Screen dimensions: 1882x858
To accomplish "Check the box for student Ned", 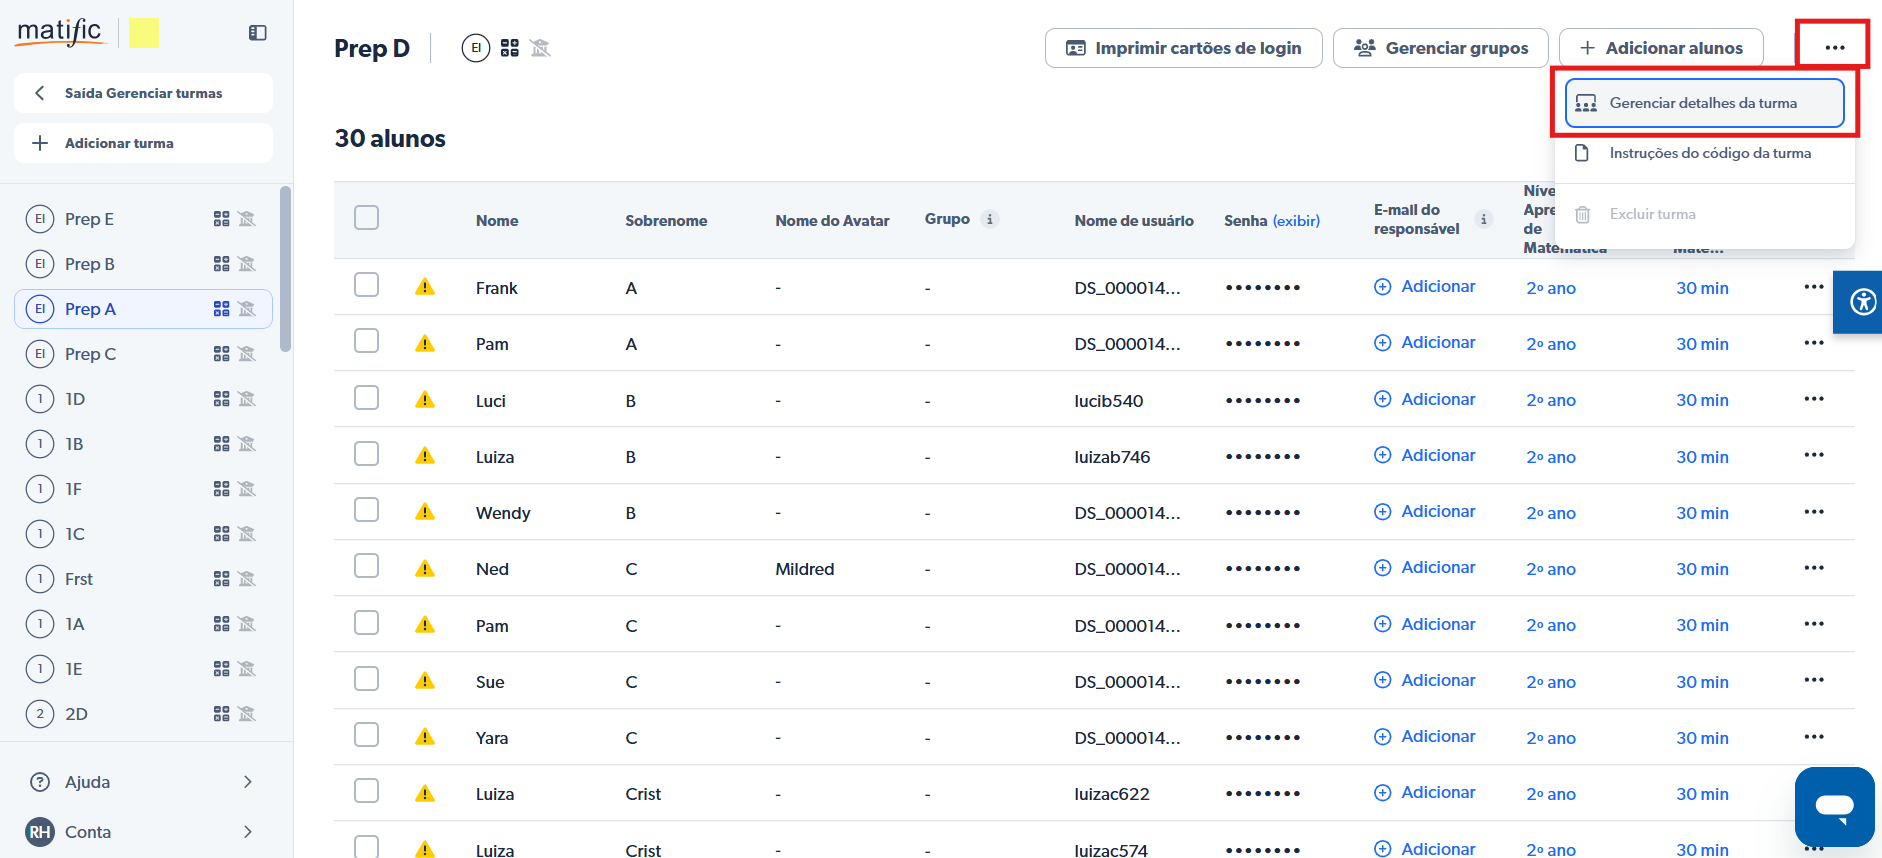I will click(367, 566).
